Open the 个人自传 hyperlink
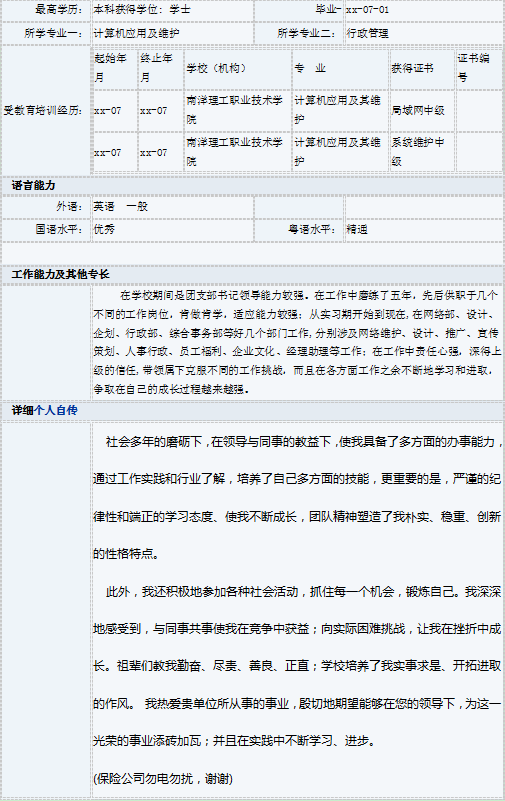Screen dimensions: 505x801 point(56,410)
